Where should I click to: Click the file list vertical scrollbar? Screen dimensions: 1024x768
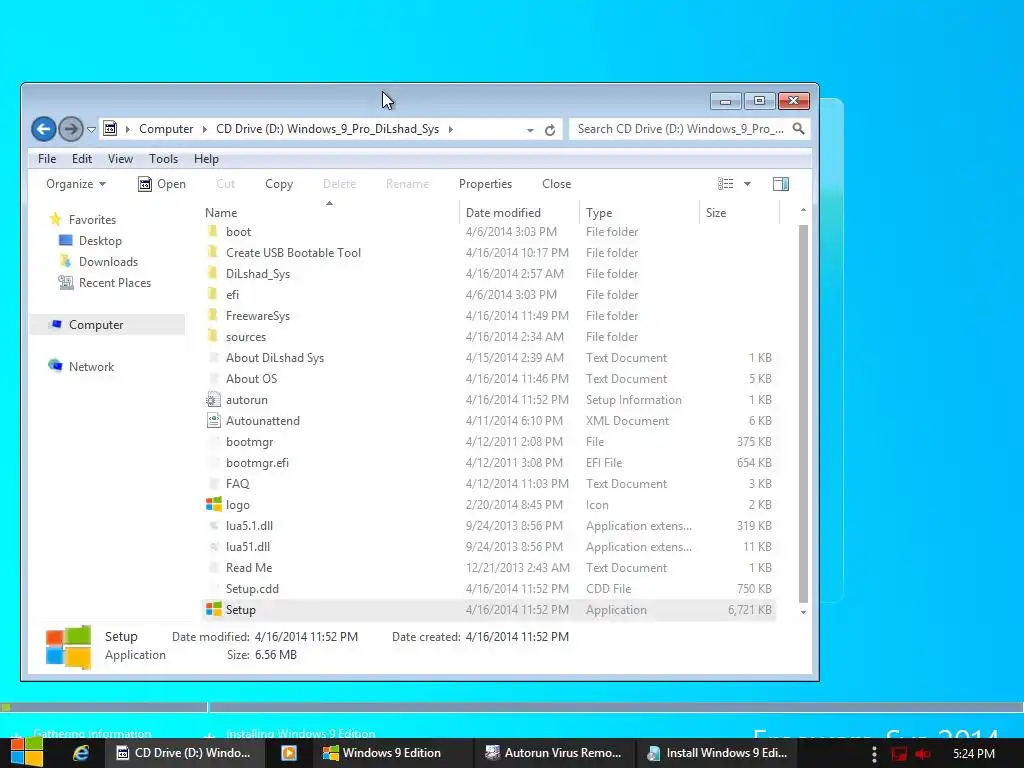click(803, 413)
